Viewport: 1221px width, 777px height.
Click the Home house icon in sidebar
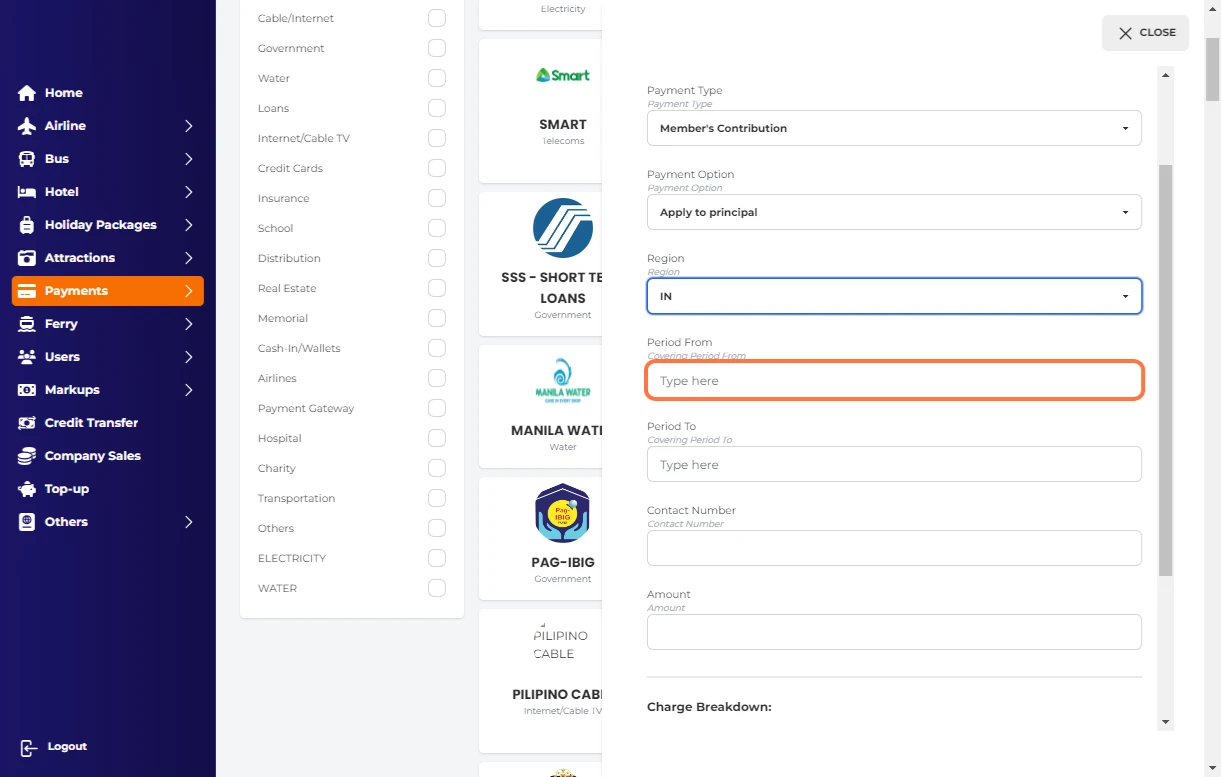27,93
